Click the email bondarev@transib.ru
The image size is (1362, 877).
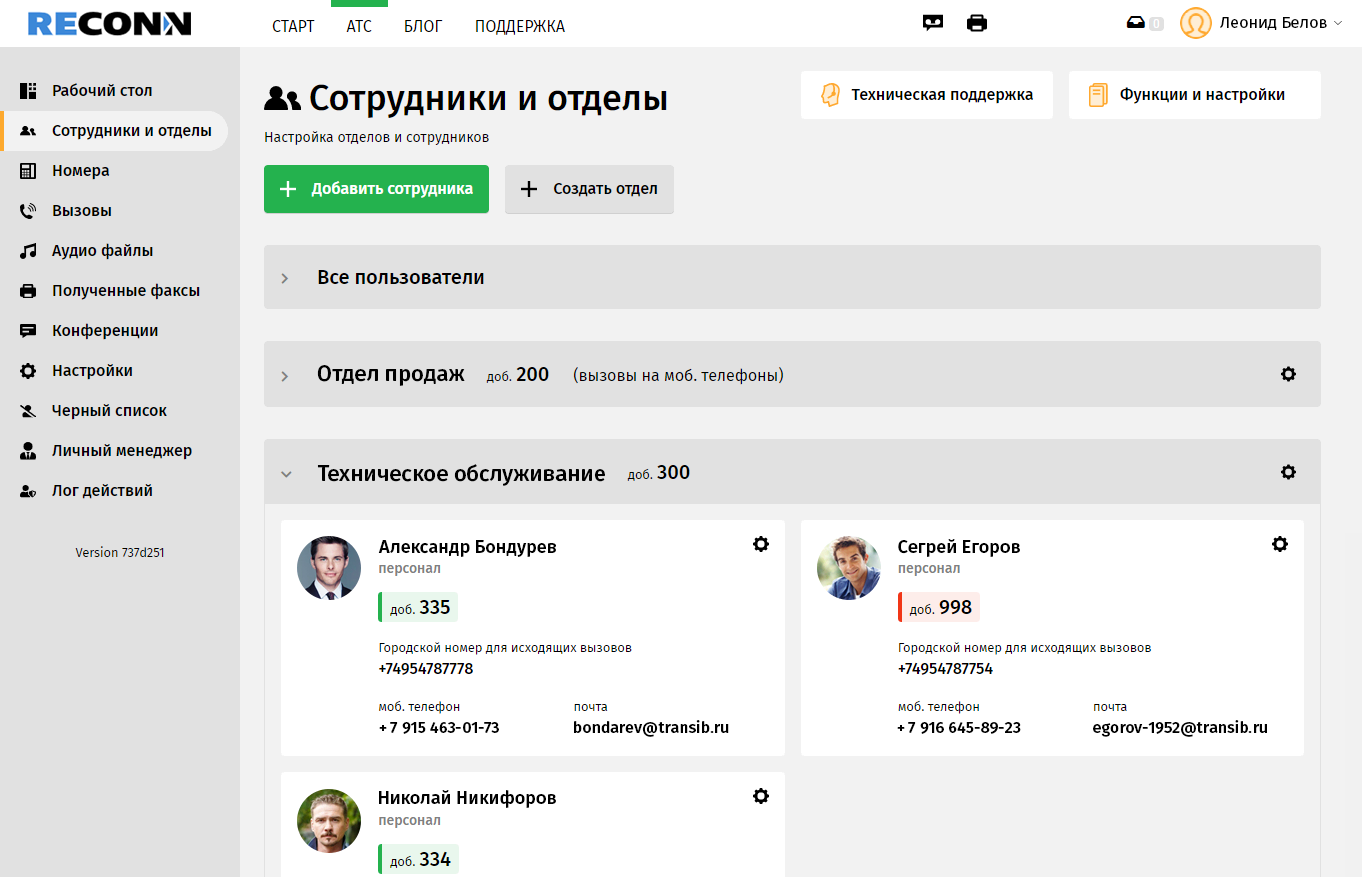click(x=651, y=727)
